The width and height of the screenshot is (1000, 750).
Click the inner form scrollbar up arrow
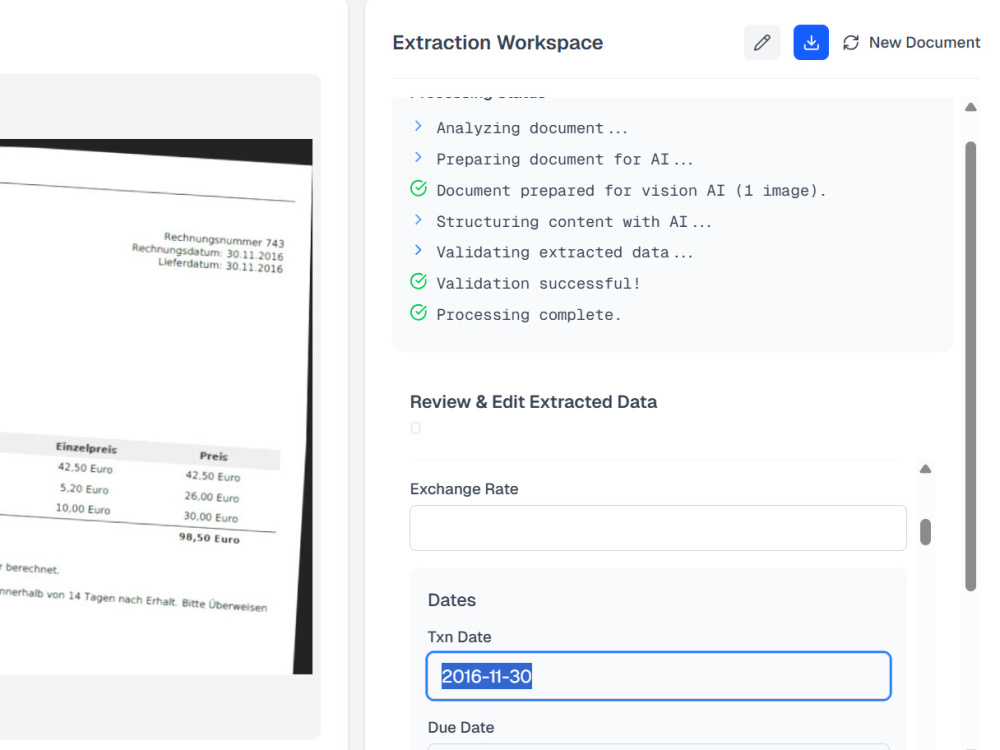(x=925, y=469)
